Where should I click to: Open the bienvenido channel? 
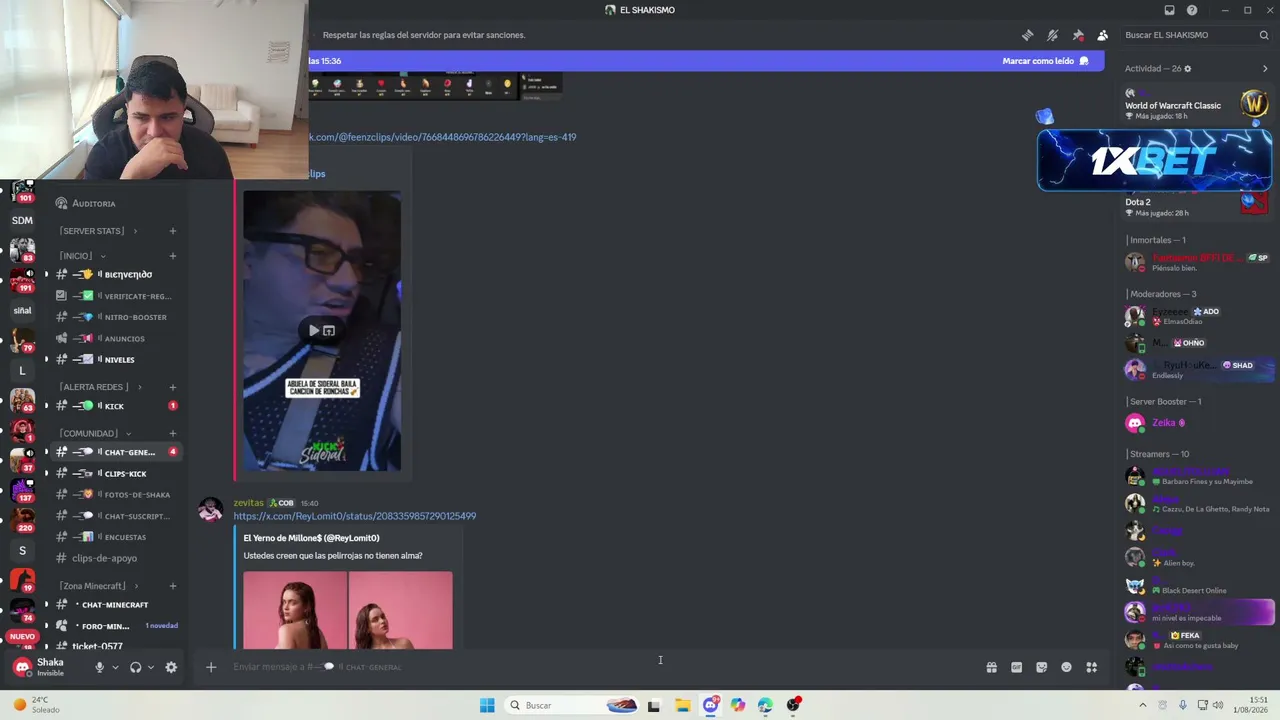(120, 274)
